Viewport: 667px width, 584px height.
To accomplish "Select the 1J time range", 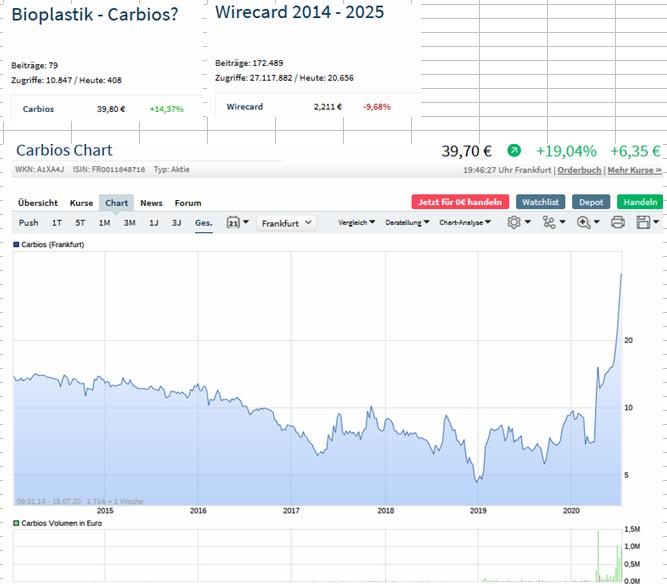I will pyautogui.click(x=154, y=222).
